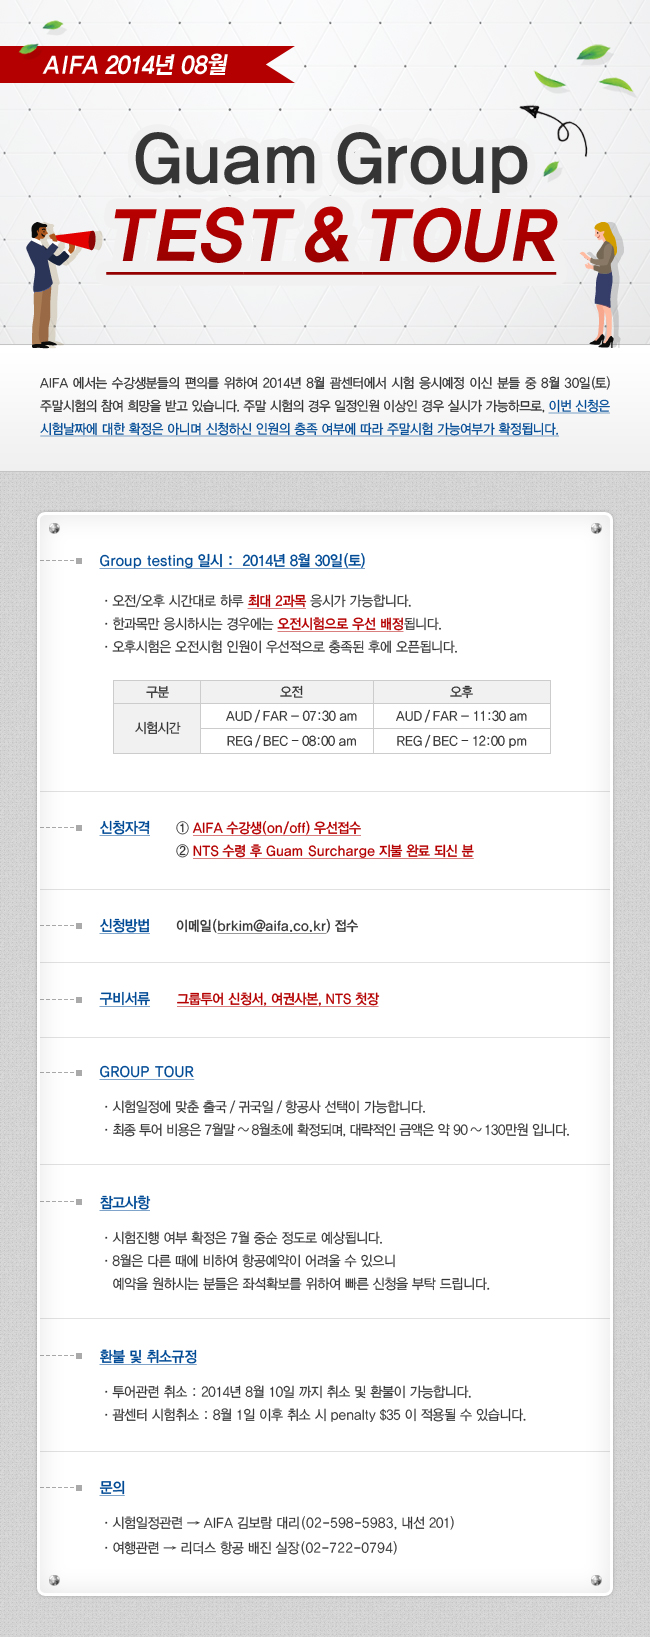Click the 시험시간 row label cell
The height and width of the screenshot is (1637, 650).
(157, 728)
